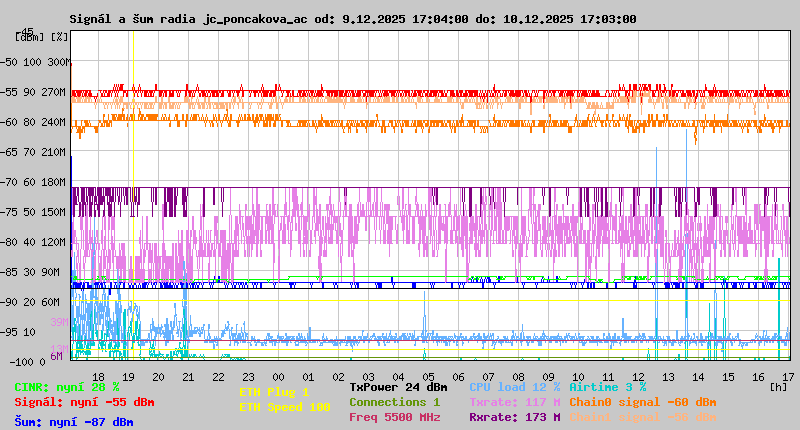Click the 'ETH Plug 1' legend label
Viewport: 800px width, 430px height.
coord(274,392)
